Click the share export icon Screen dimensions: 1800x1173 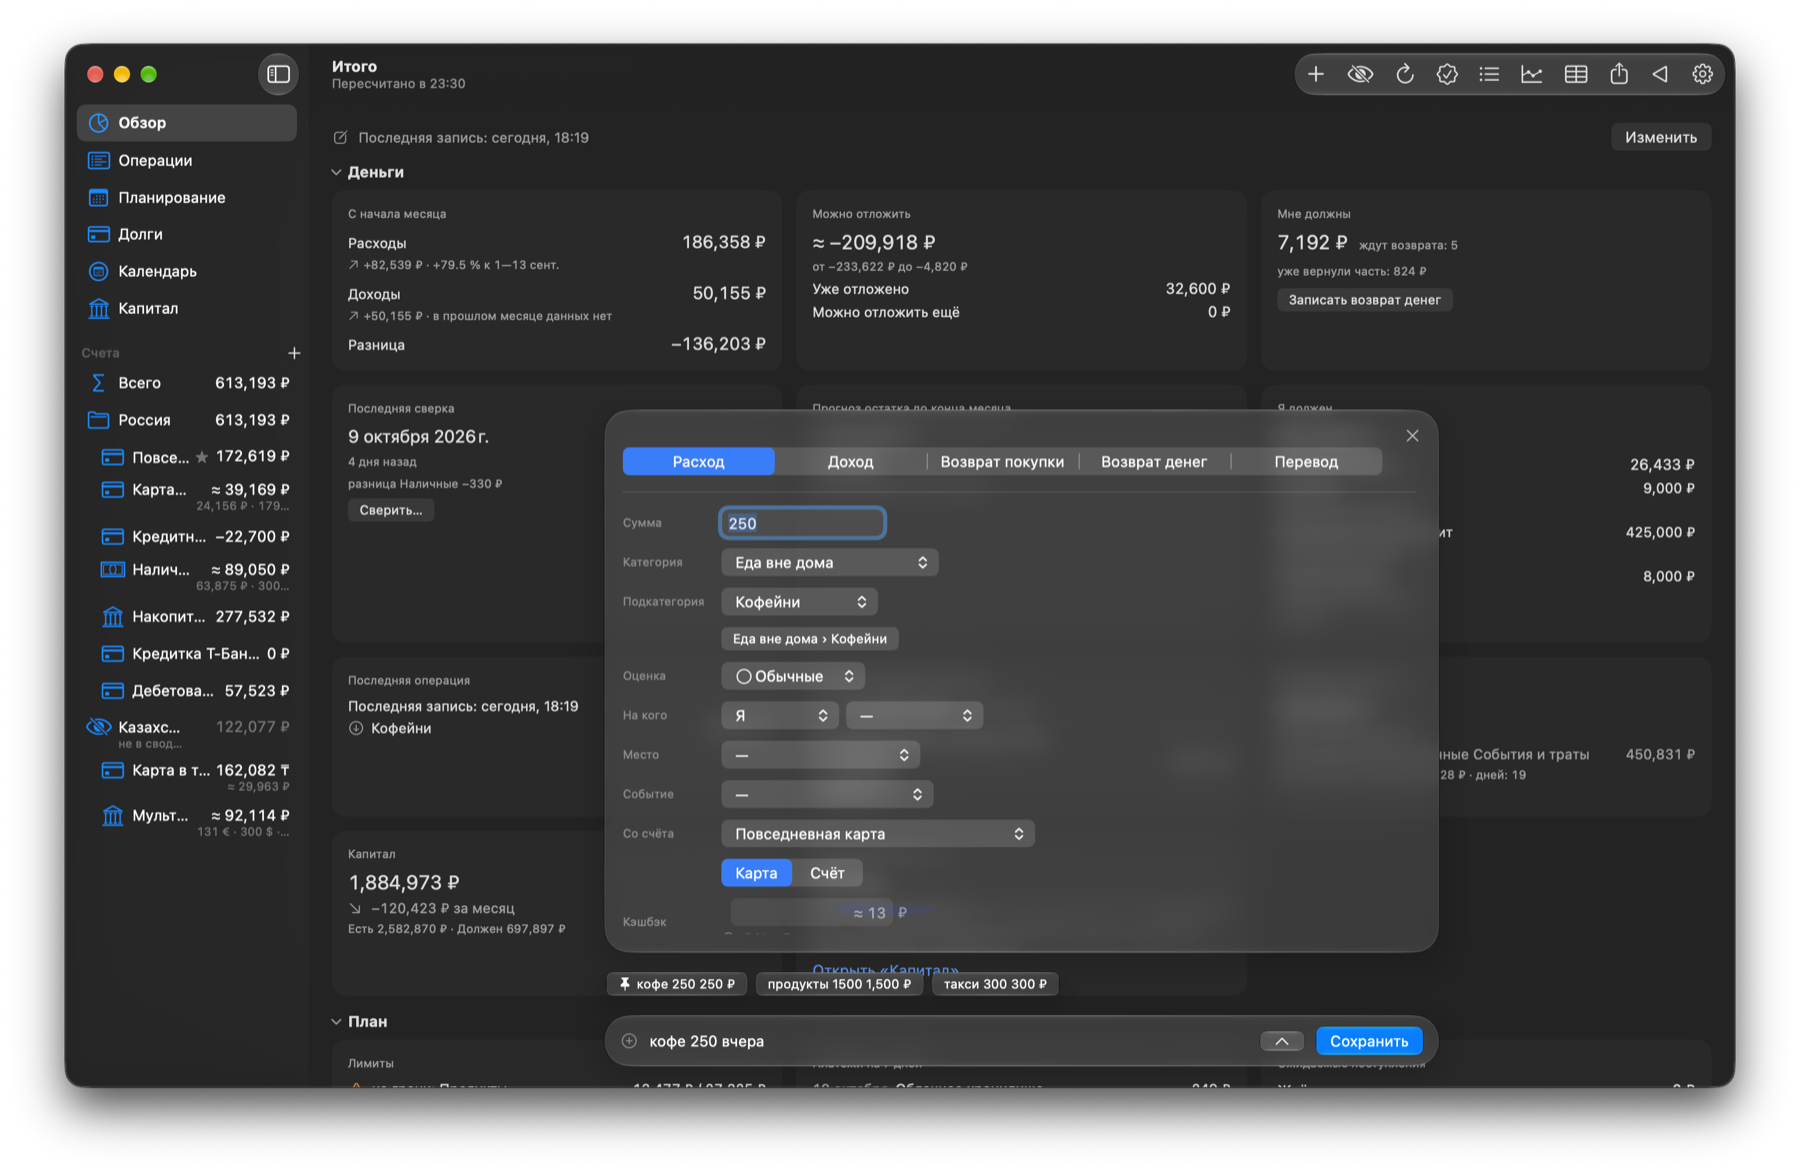pos(1619,74)
